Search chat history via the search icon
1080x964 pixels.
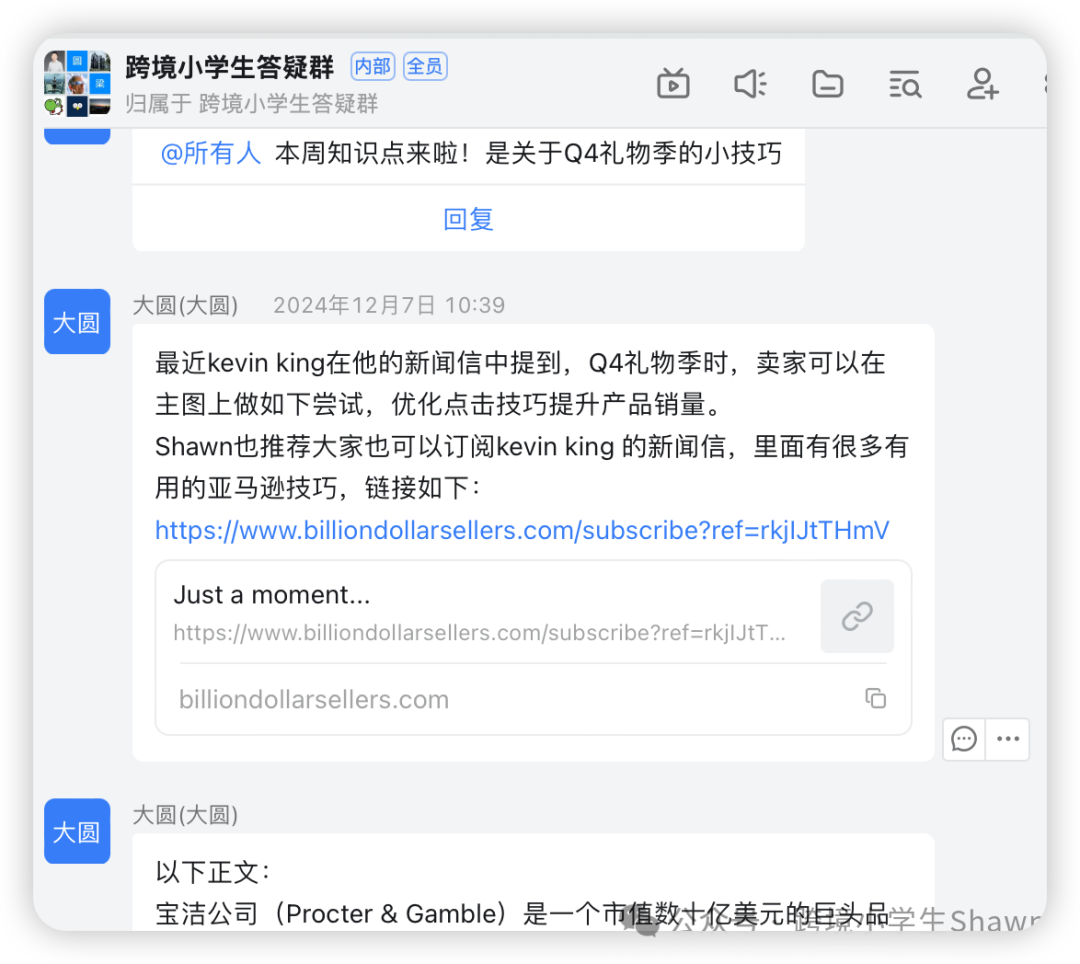point(904,84)
